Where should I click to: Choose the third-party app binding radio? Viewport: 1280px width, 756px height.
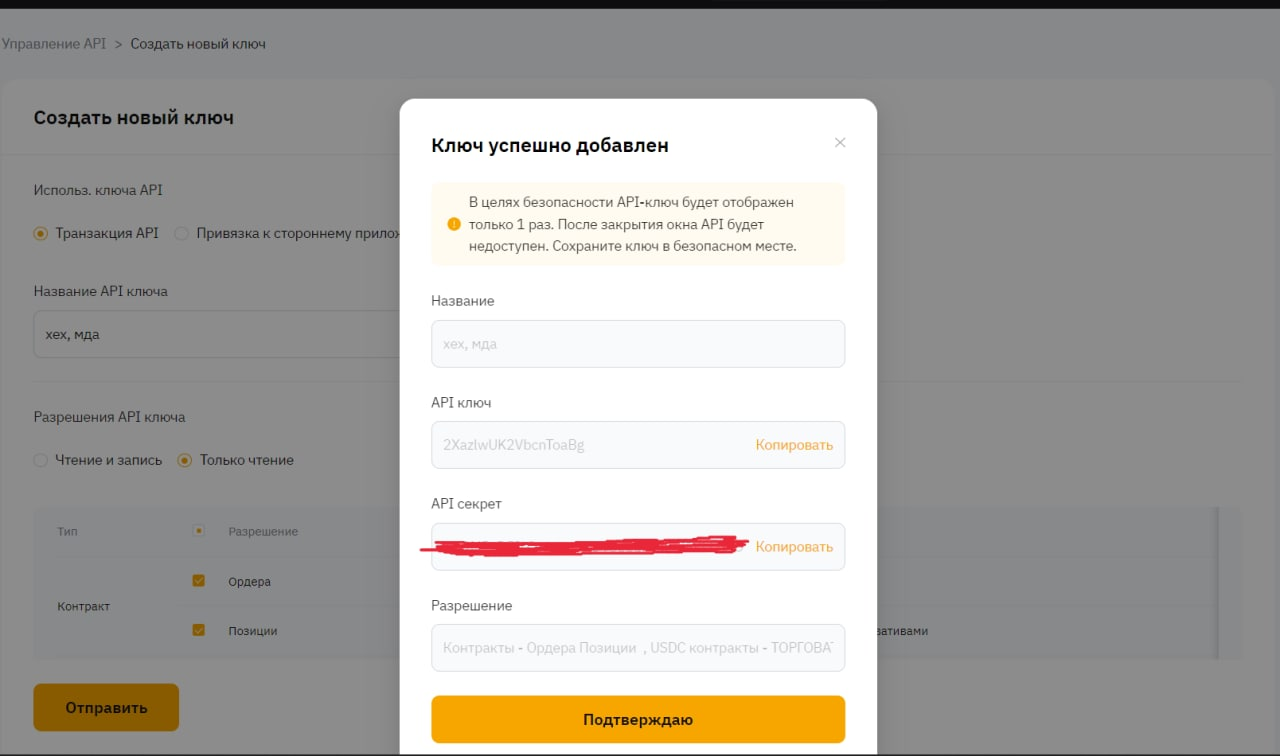182,234
